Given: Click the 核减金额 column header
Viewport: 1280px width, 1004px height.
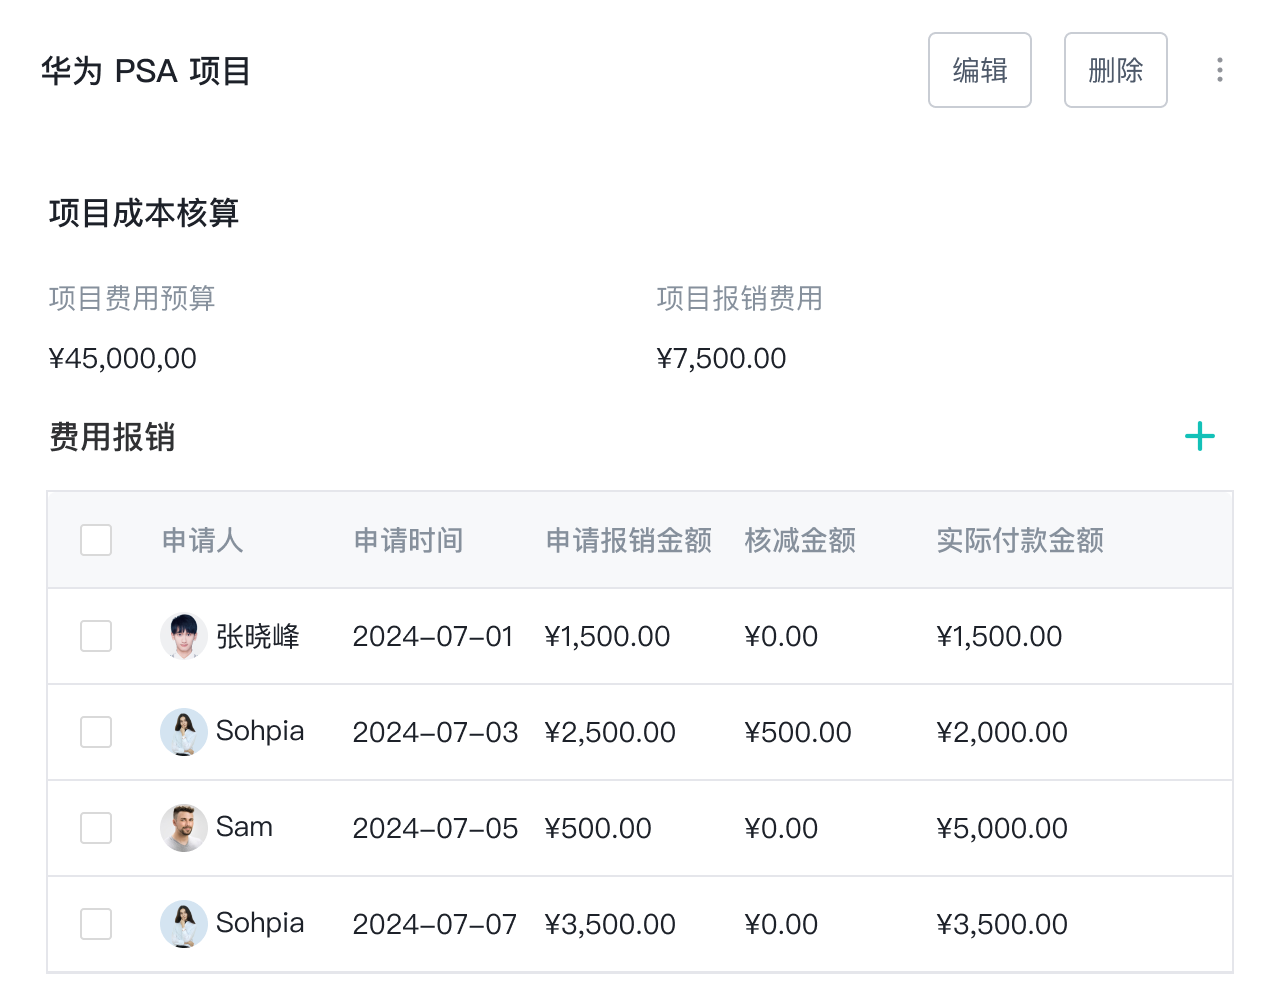Looking at the screenshot, I should tap(800, 541).
